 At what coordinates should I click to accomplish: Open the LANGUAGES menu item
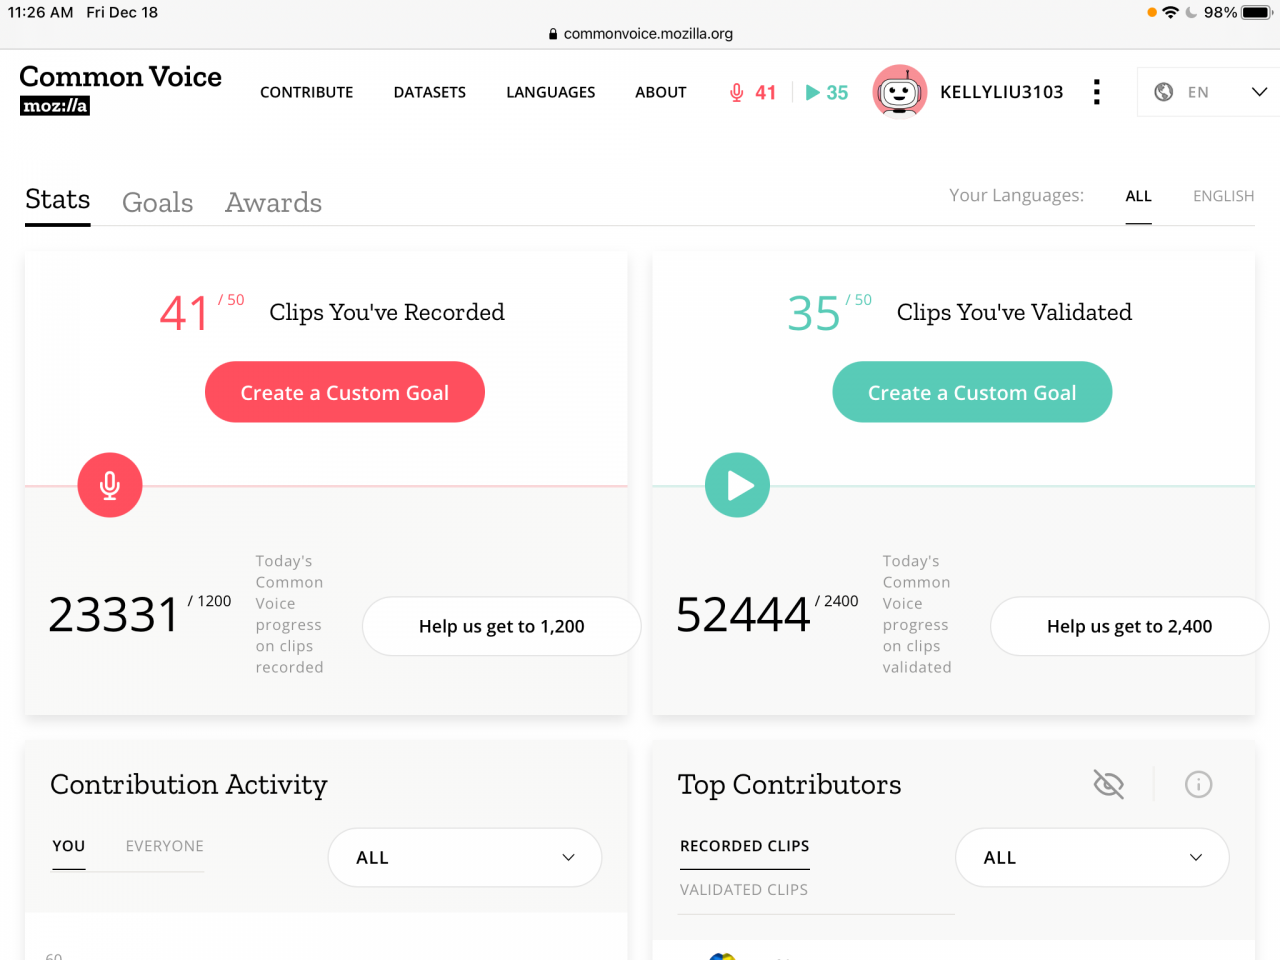[x=551, y=92]
